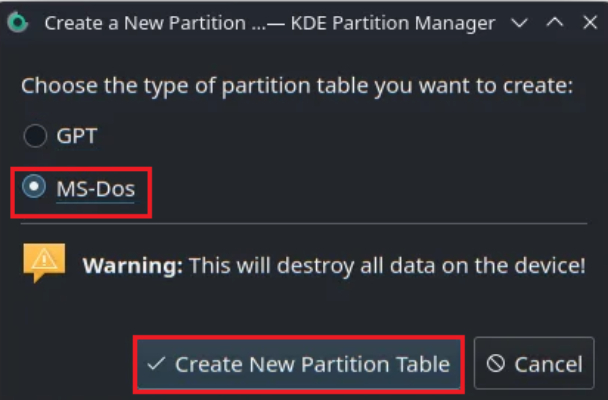Close the partition table dialog
The image size is (608, 400).
point(590,22)
